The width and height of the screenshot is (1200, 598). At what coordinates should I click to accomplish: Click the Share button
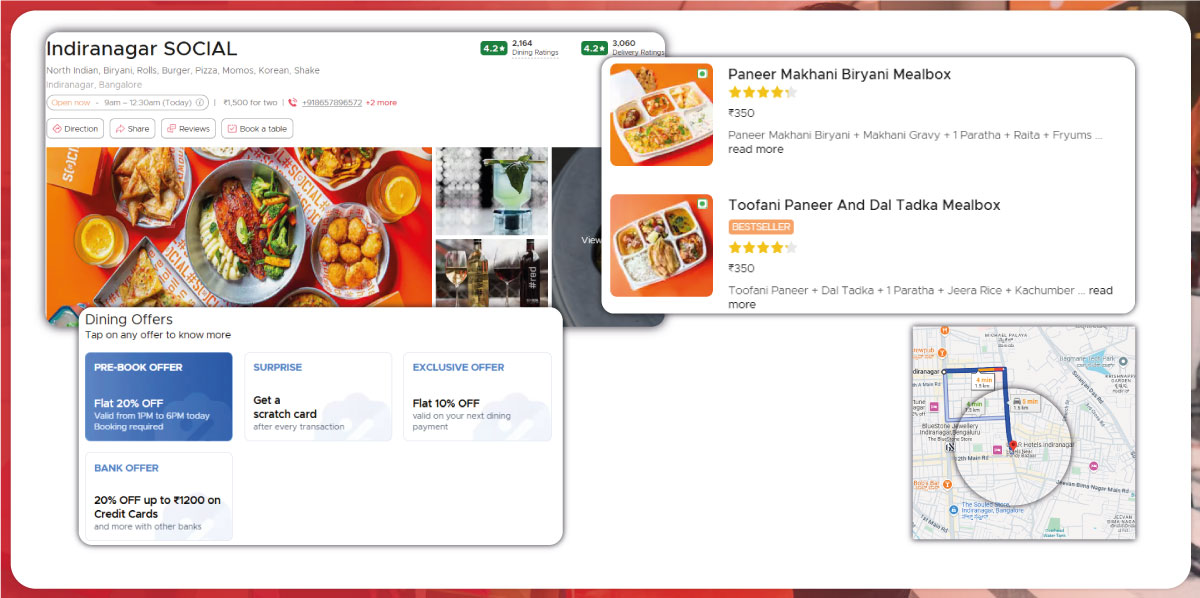coord(132,129)
